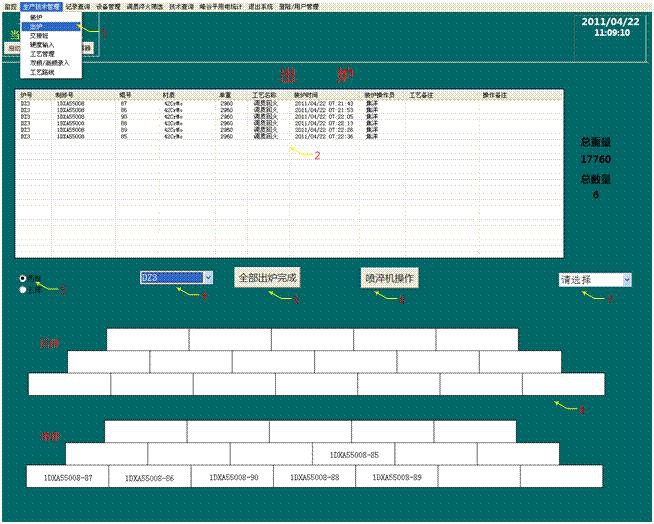Click the 1DXA55008-87 slot box
Image resolution: width=654 pixels, height=524 pixels.
[68, 478]
